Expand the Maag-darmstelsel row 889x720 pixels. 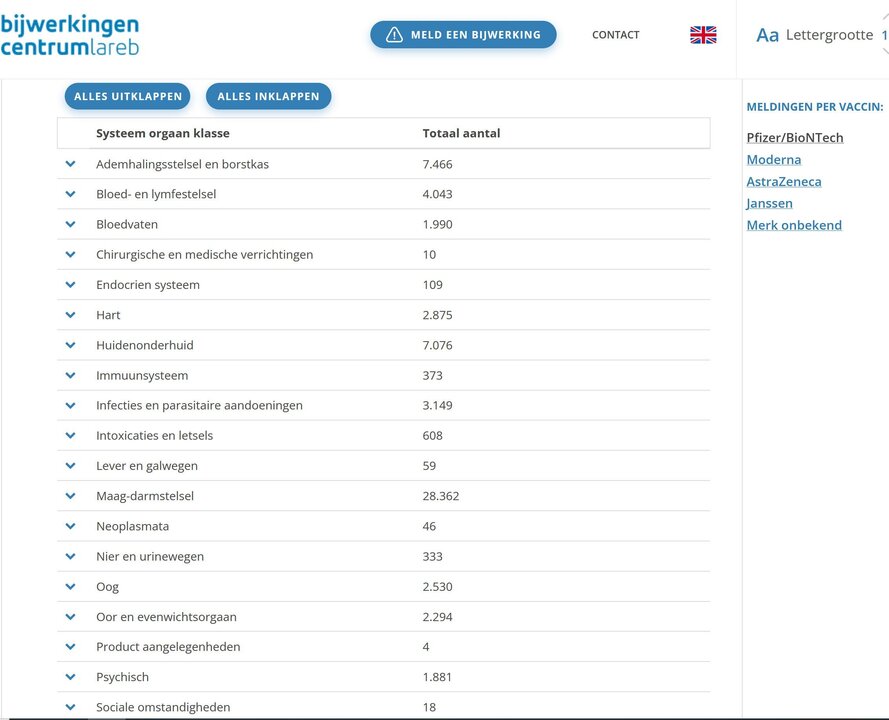(x=71, y=496)
